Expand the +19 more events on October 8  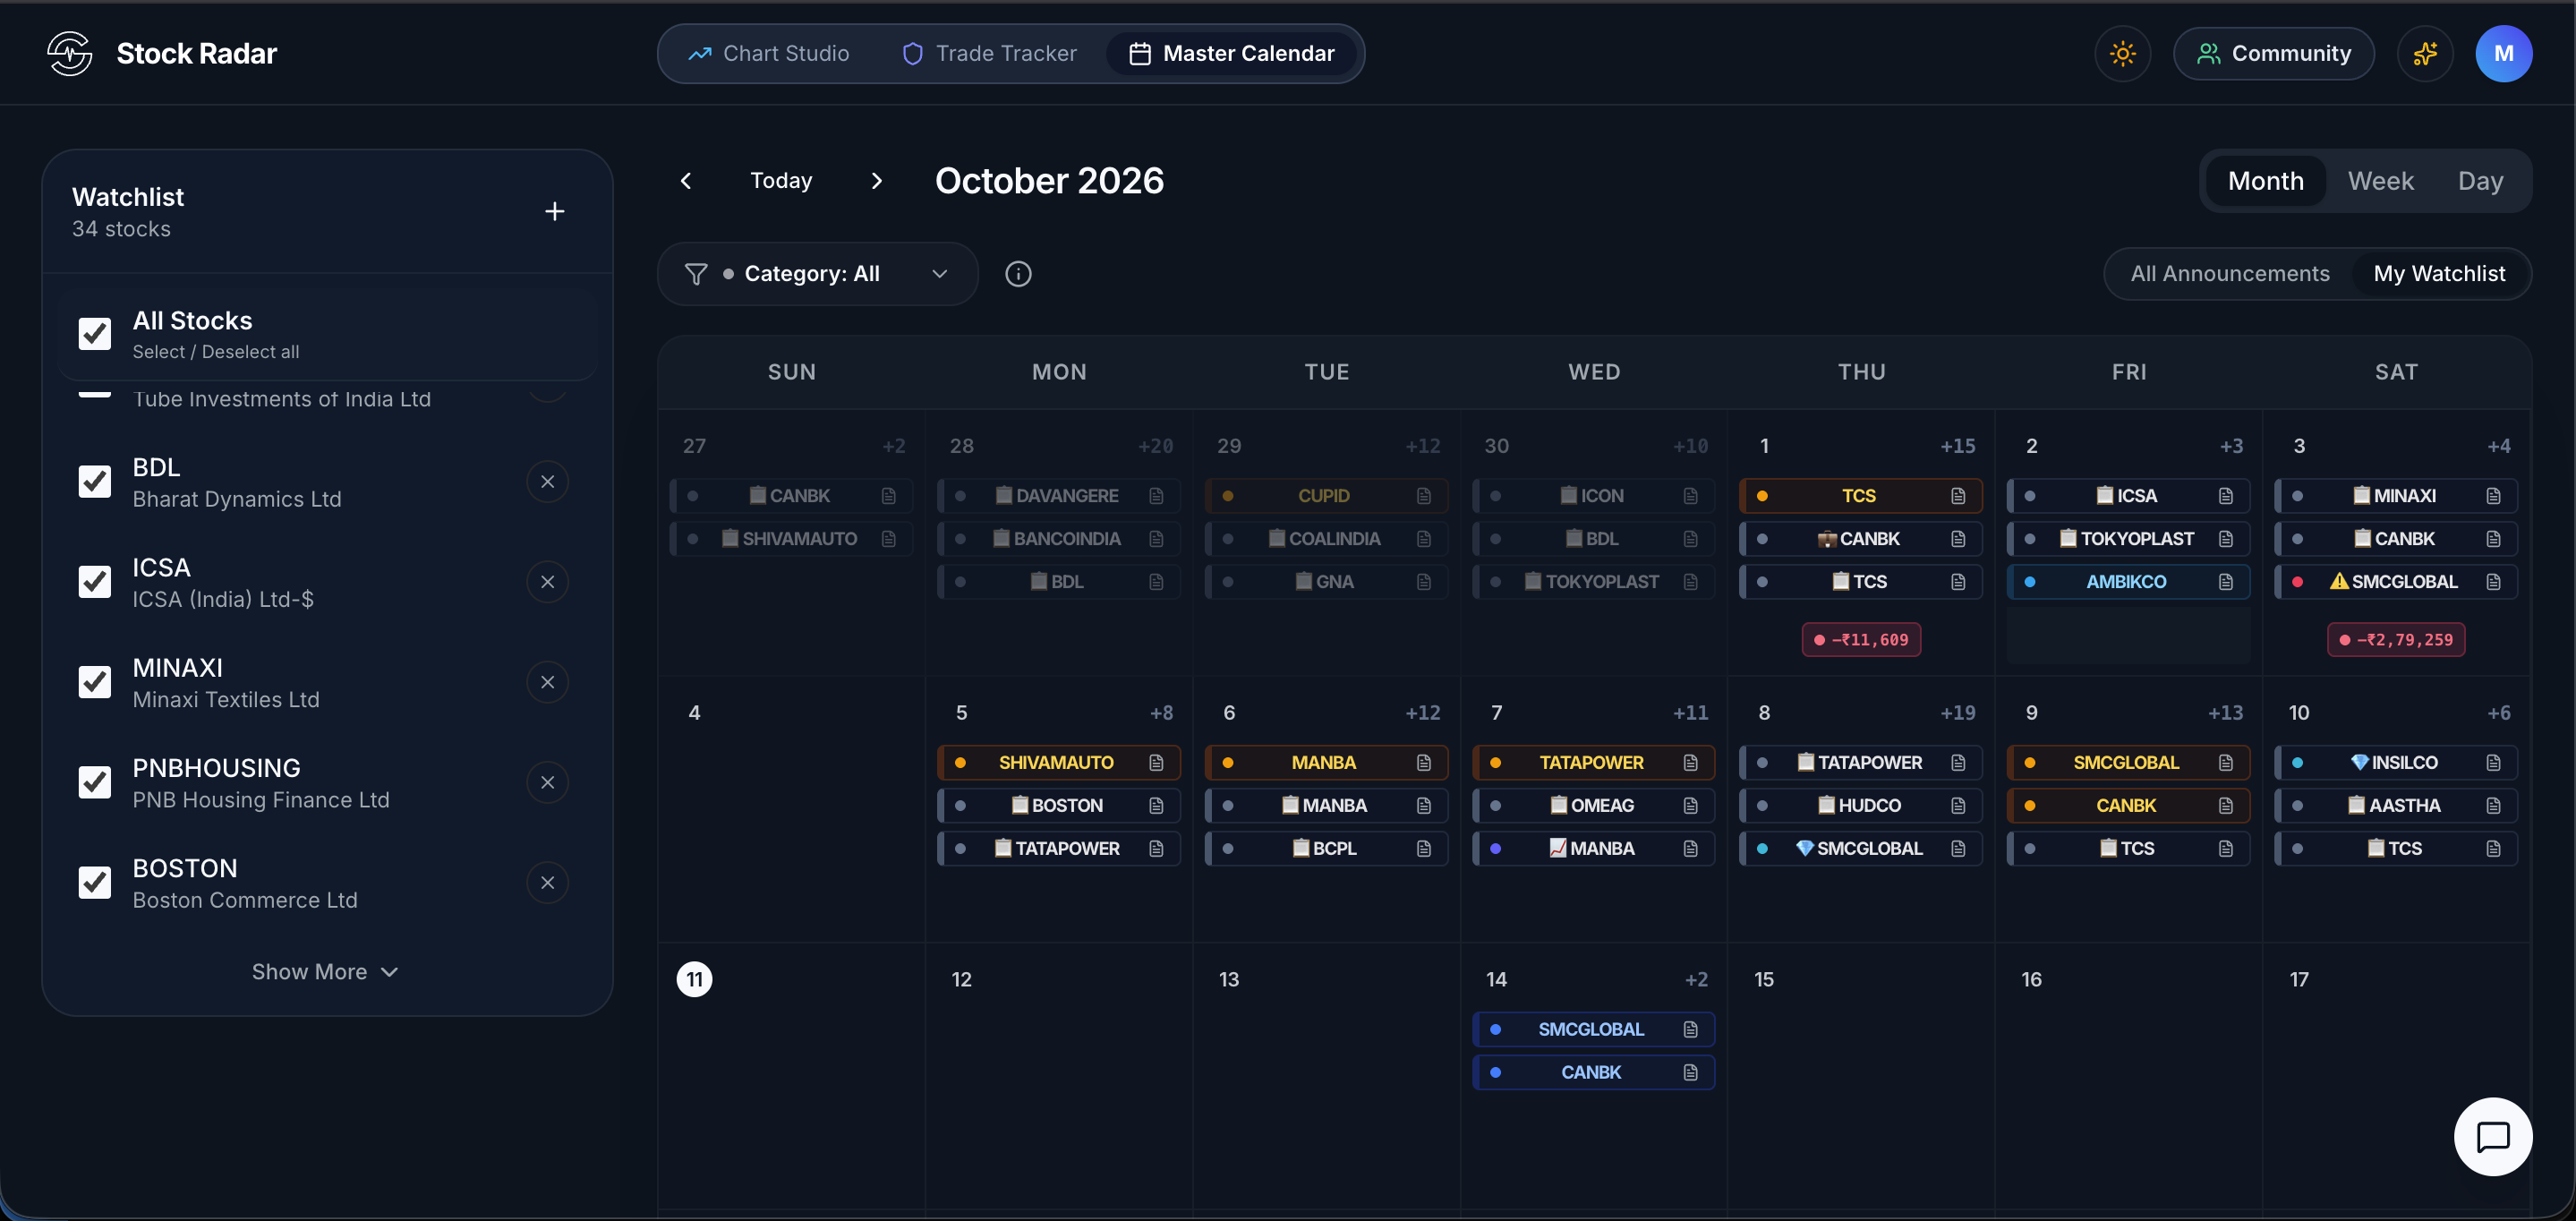click(1957, 713)
